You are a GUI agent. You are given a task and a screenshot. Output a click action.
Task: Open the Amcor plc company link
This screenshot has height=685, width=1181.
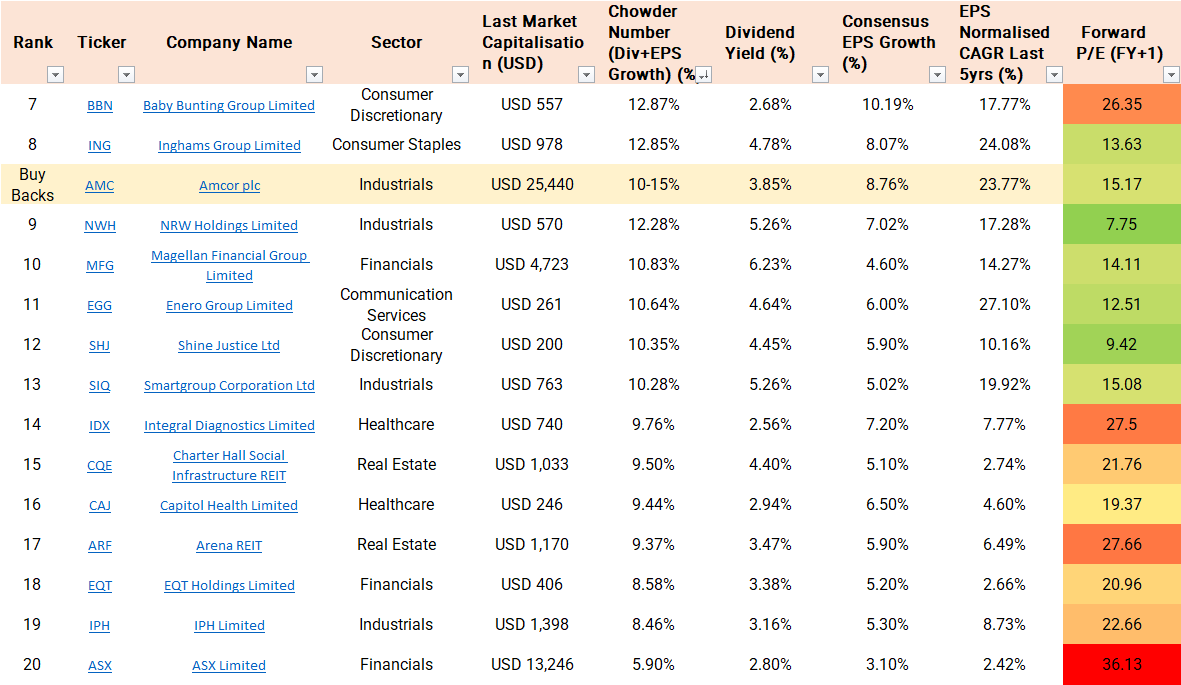pos(229,186)
